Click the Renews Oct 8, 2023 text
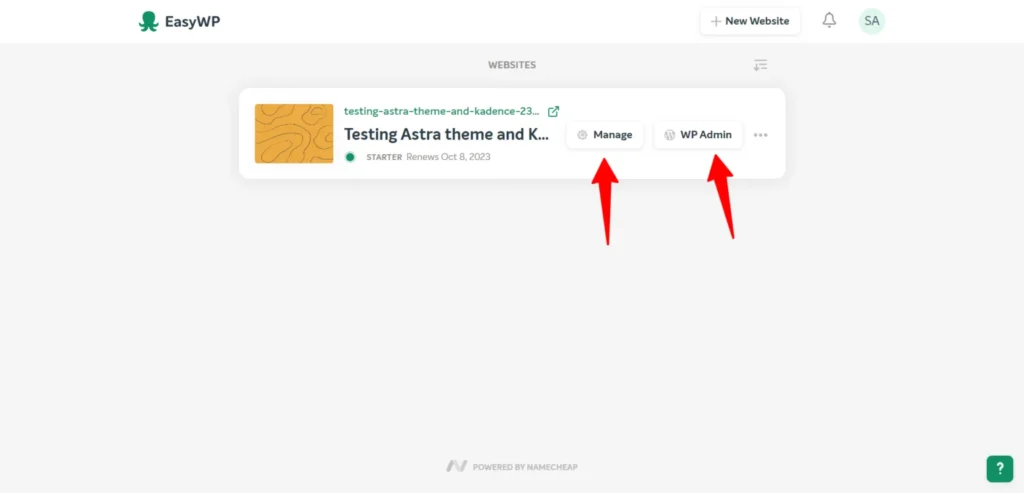 pyautogui.click(x=448, y=157)
